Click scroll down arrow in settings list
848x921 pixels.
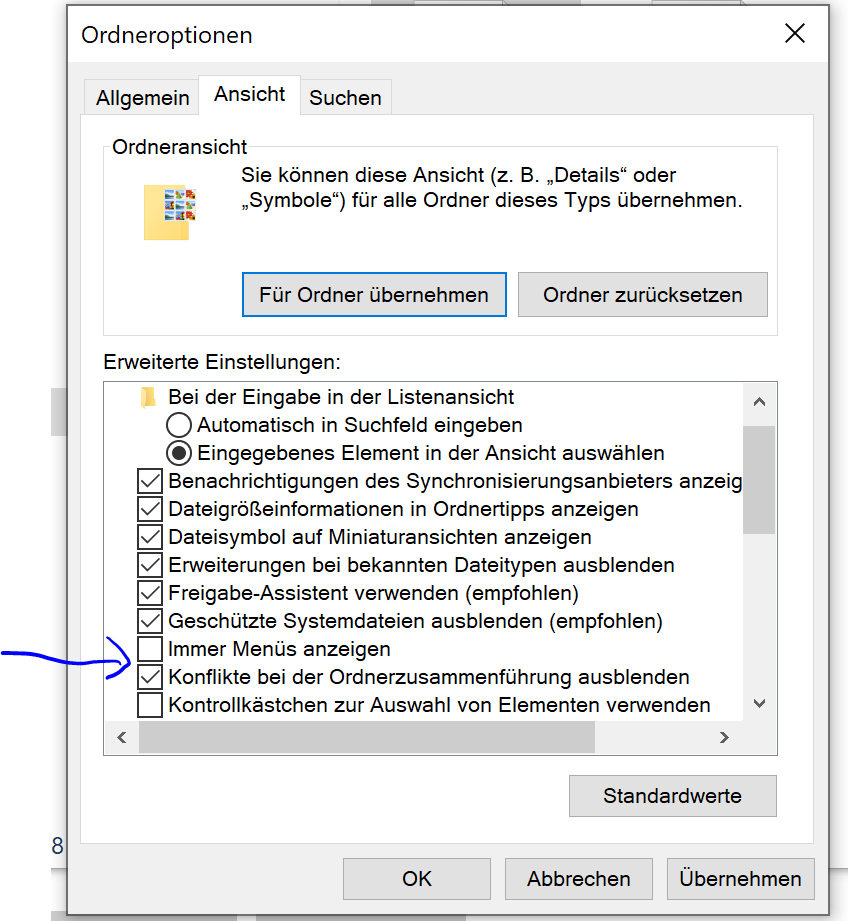coord(759,703)
